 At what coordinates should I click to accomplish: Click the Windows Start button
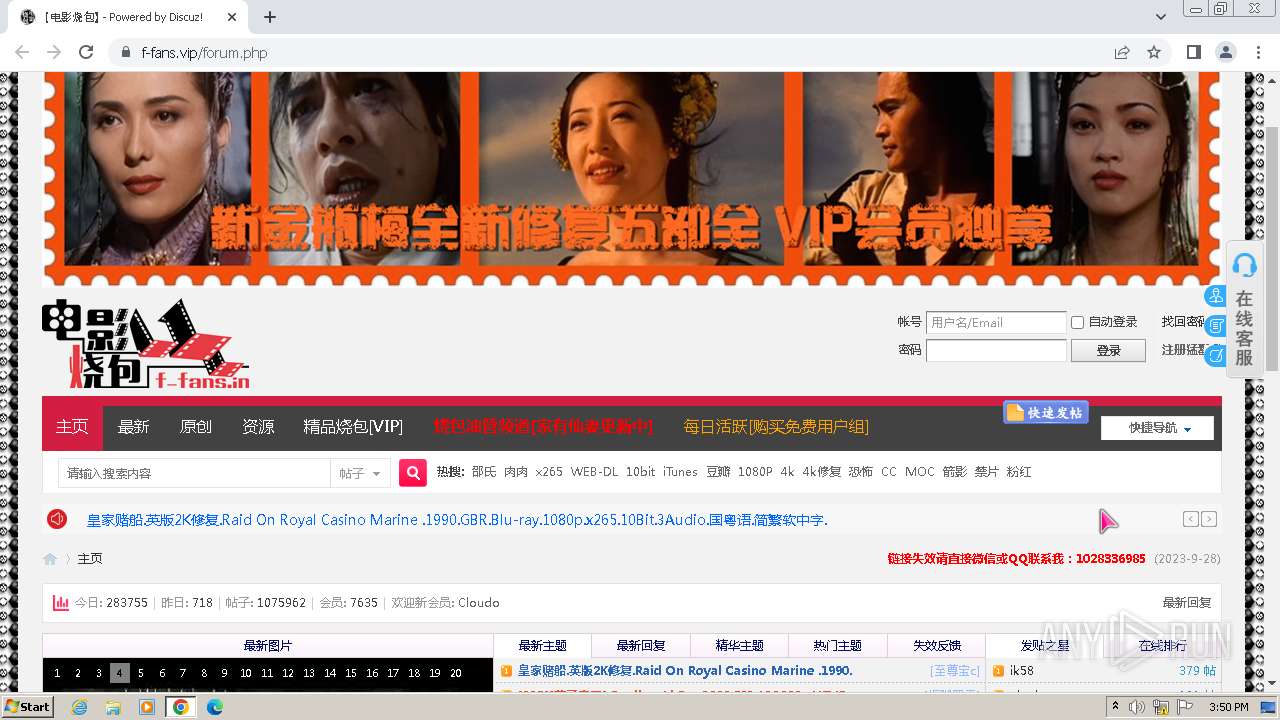(27, 706)
